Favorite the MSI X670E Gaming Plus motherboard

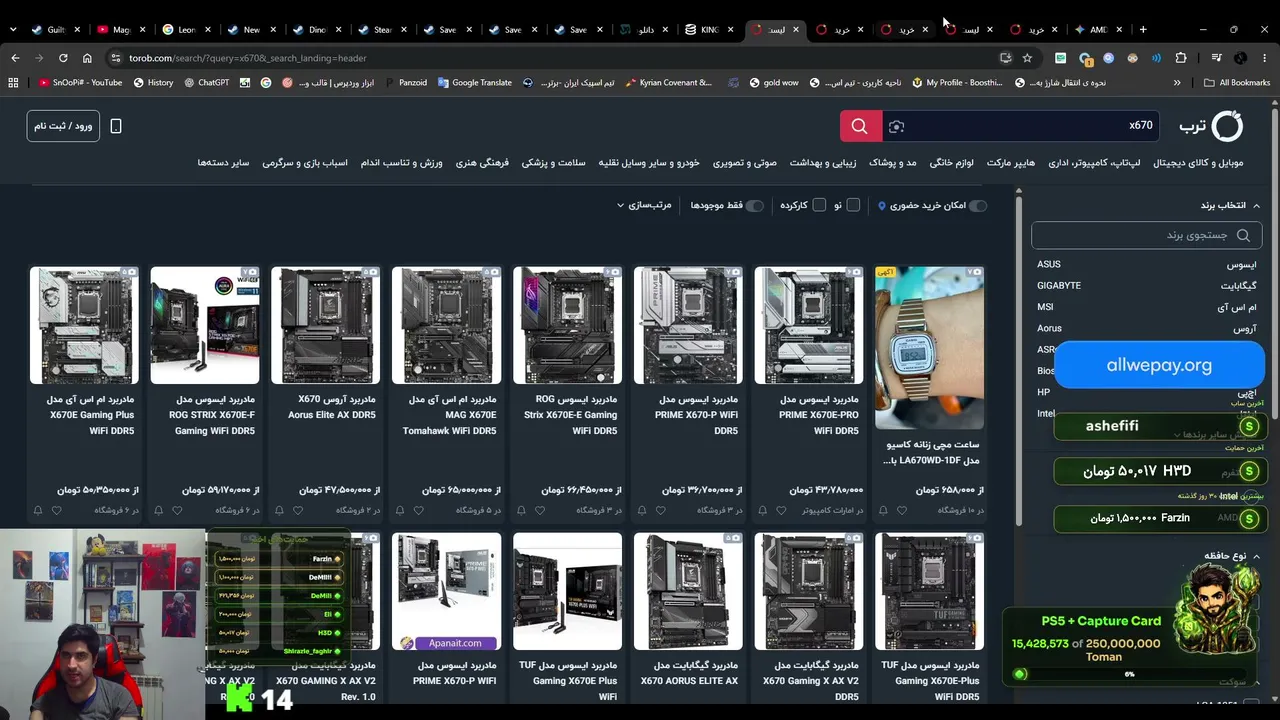click(57, 510)
